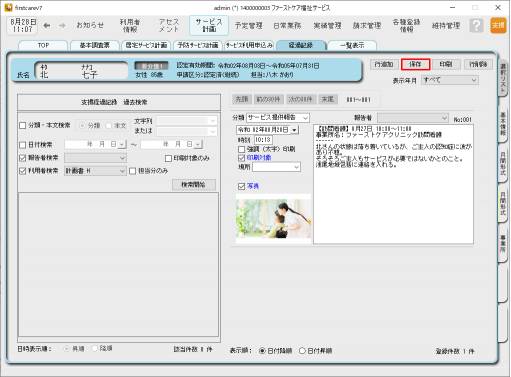Click the back arrow navigation icon
This screenshot has width=511, height=377.
pos(47,25)
